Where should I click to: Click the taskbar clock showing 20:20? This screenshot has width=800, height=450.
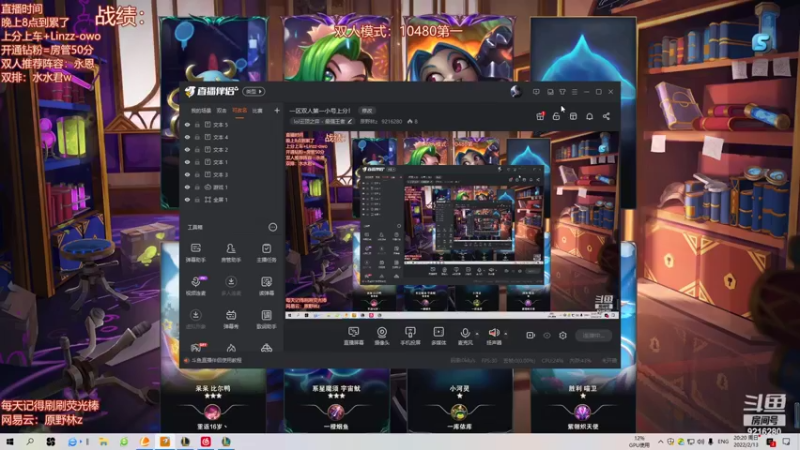(x=746, y=441)
